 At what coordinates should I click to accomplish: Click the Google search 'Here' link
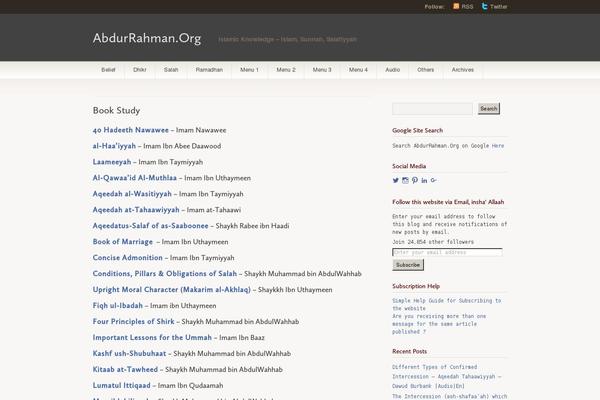coord(498,146)
